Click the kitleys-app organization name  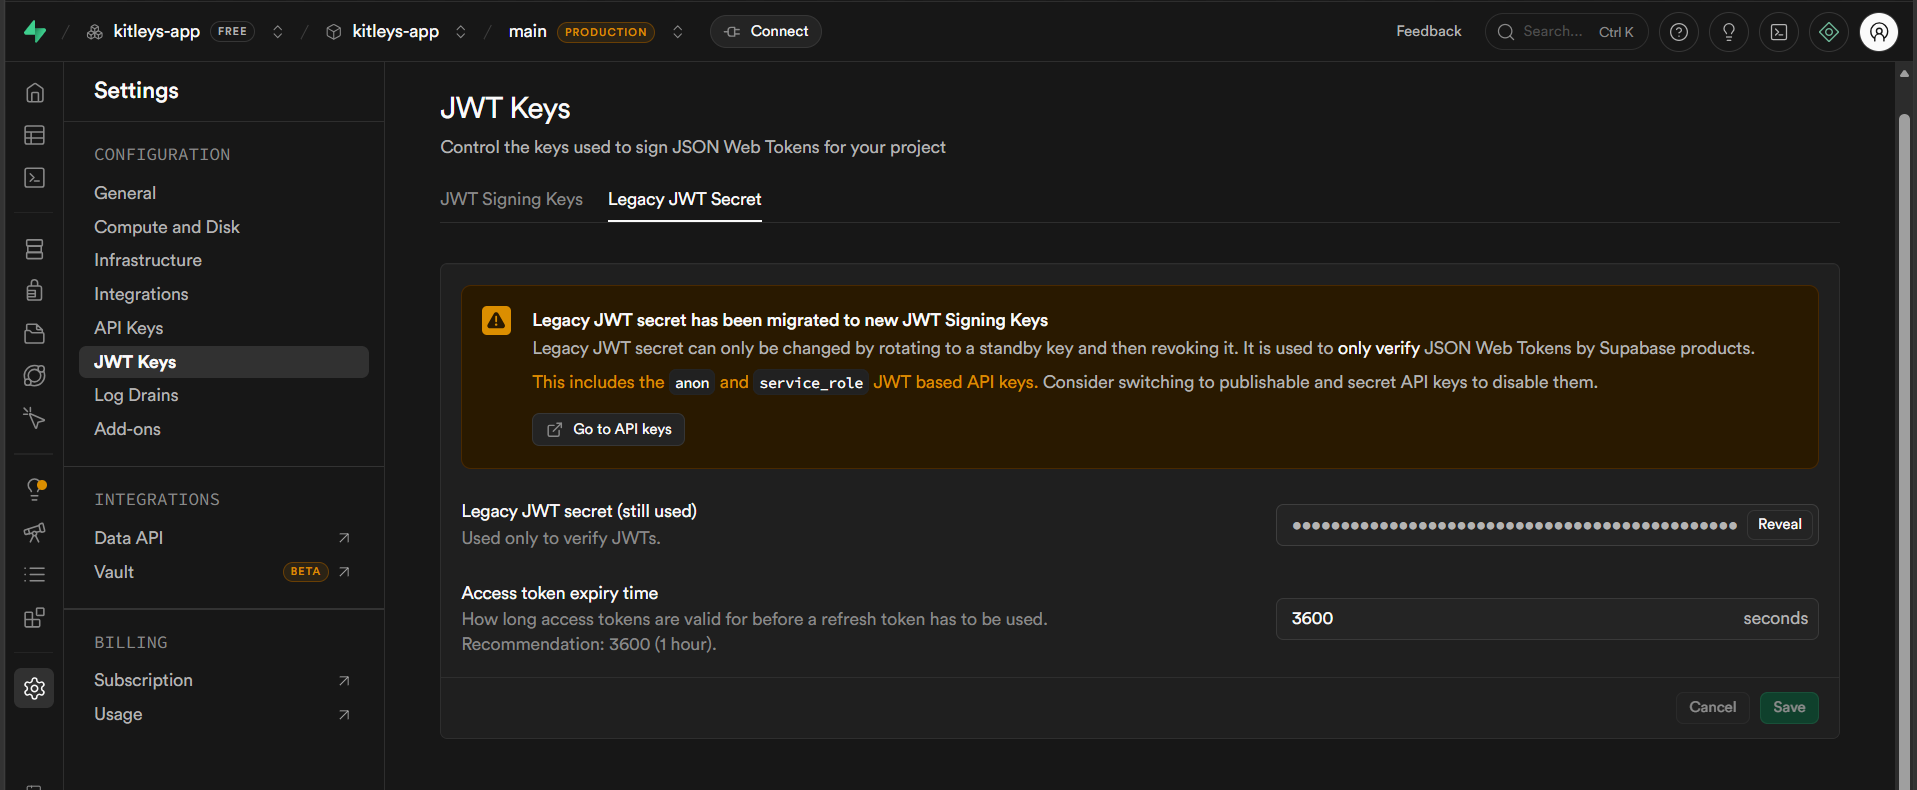(156, 32)
